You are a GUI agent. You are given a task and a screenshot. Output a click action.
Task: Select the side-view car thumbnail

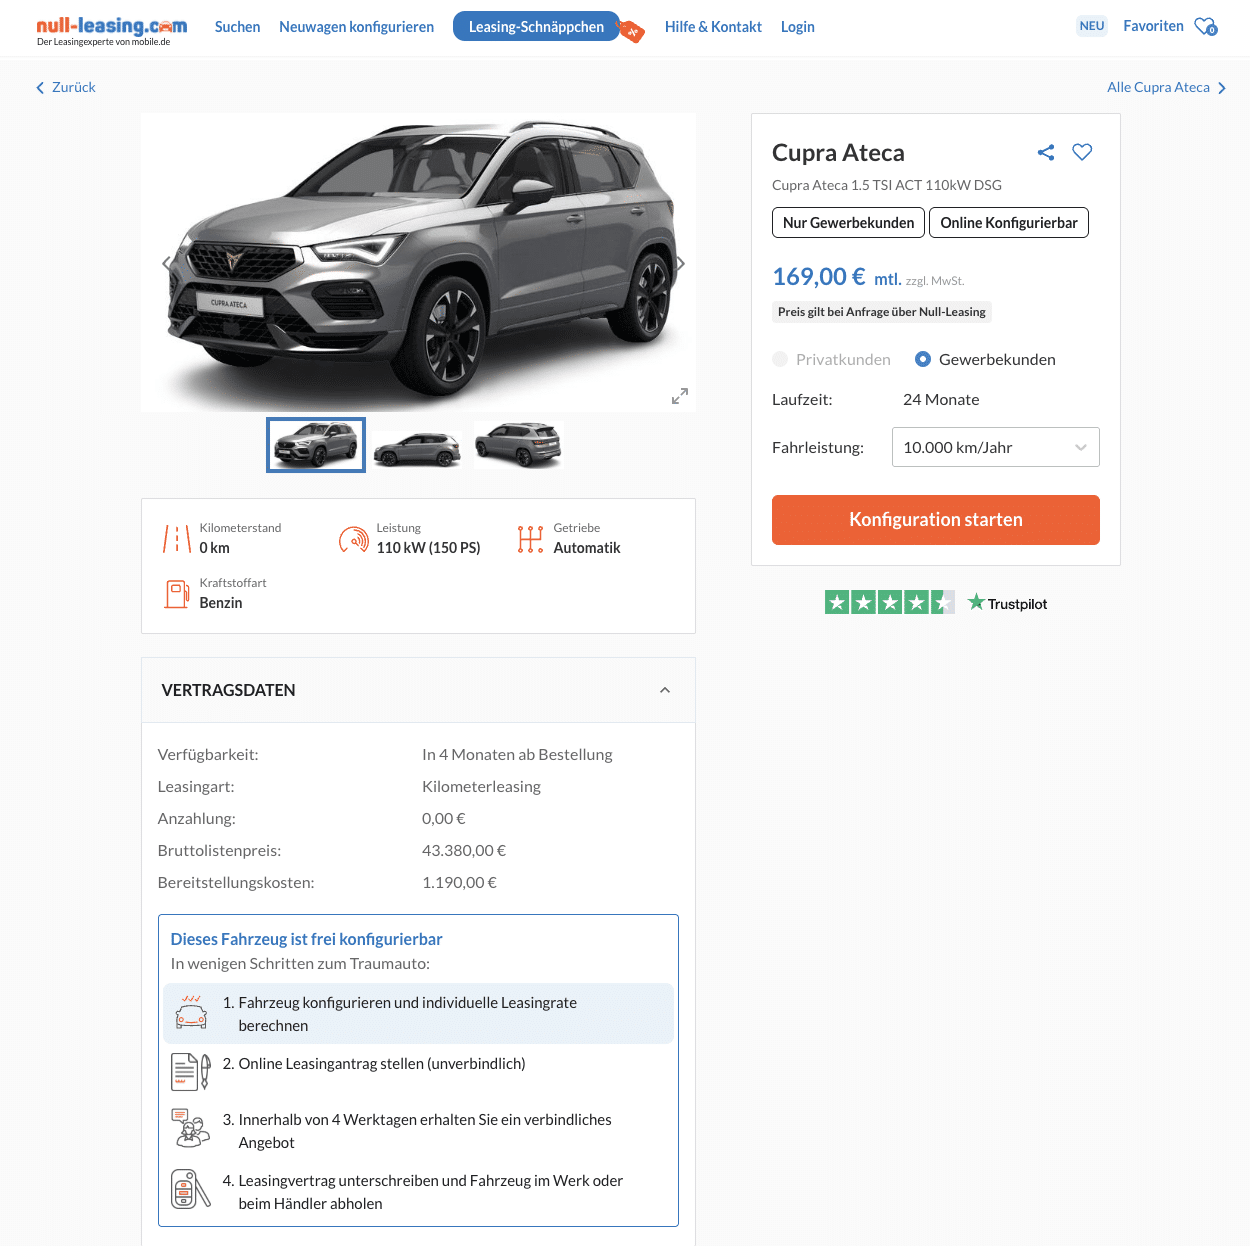tap(417, 446)
